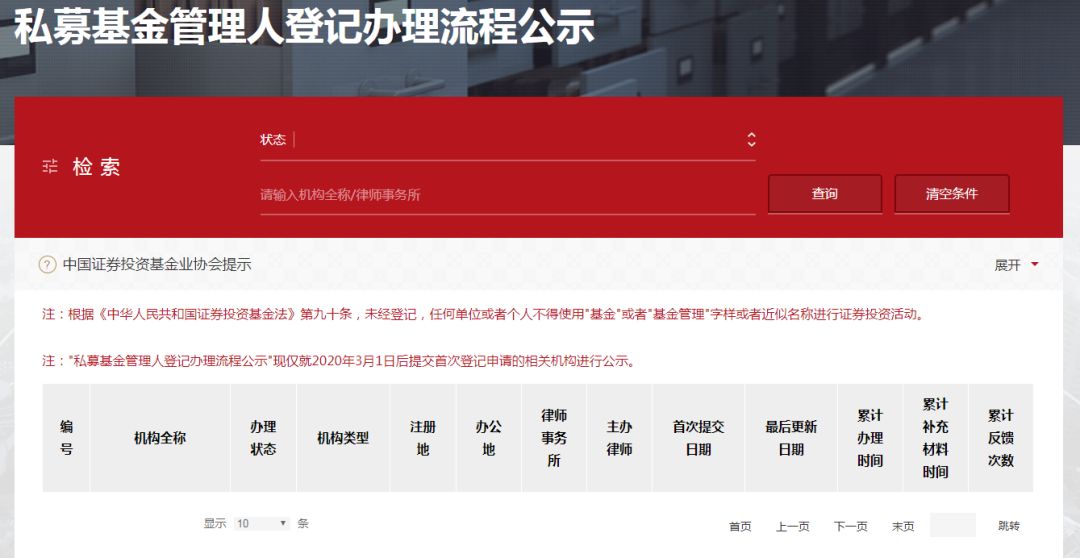Click the 累计反馈次数 column header

point(1001,438)
